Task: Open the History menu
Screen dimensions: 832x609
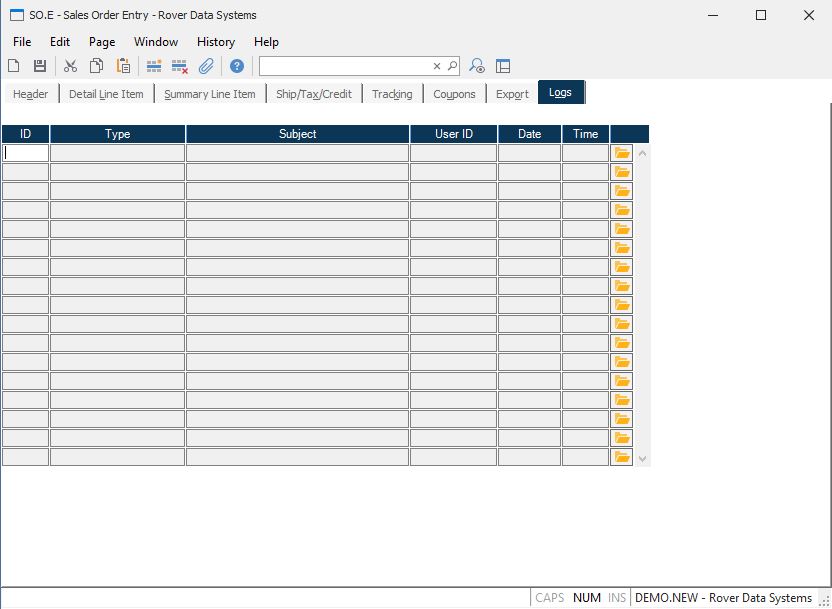Action: click(216, 42)
